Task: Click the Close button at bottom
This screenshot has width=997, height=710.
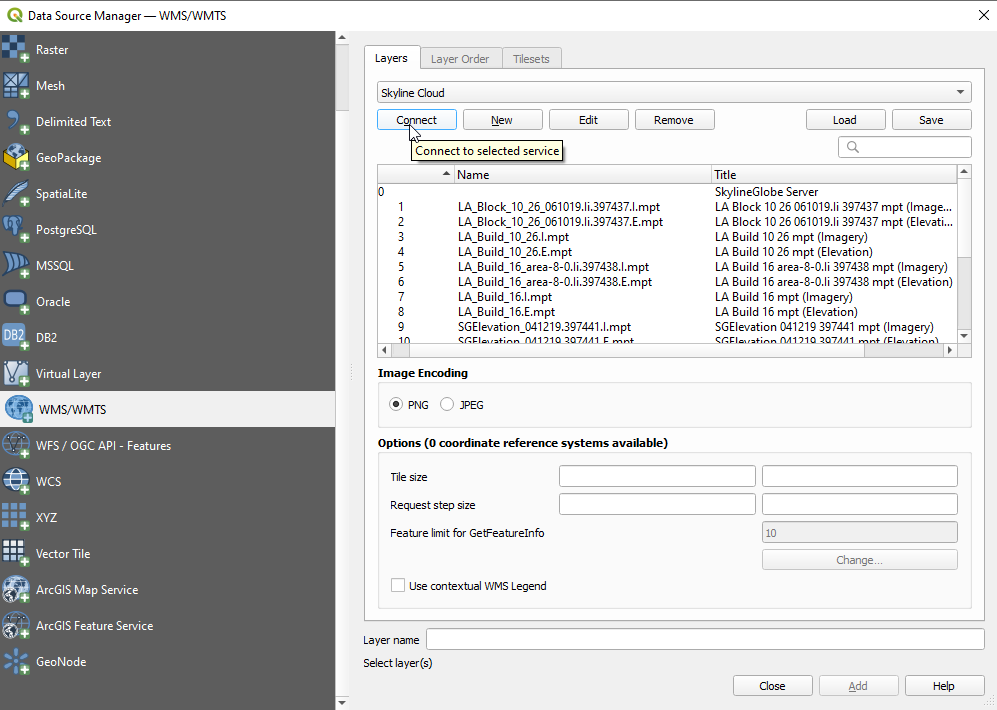Action: 773,686
